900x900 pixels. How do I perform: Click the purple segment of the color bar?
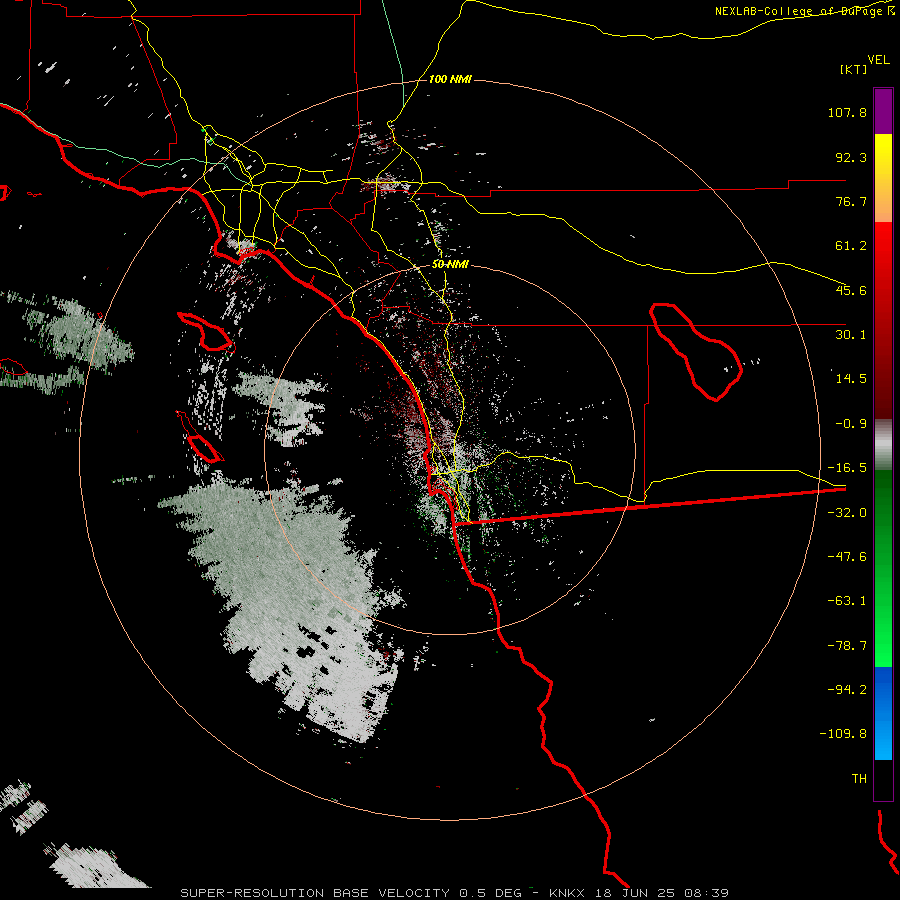click(883, 112)
